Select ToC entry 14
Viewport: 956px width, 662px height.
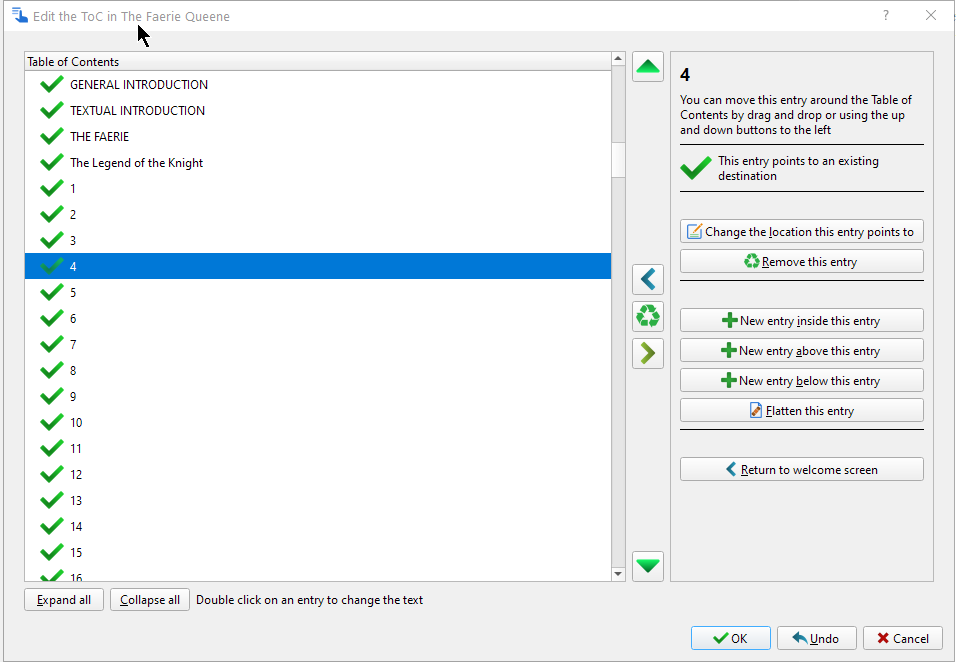click(x=318, y=527)
